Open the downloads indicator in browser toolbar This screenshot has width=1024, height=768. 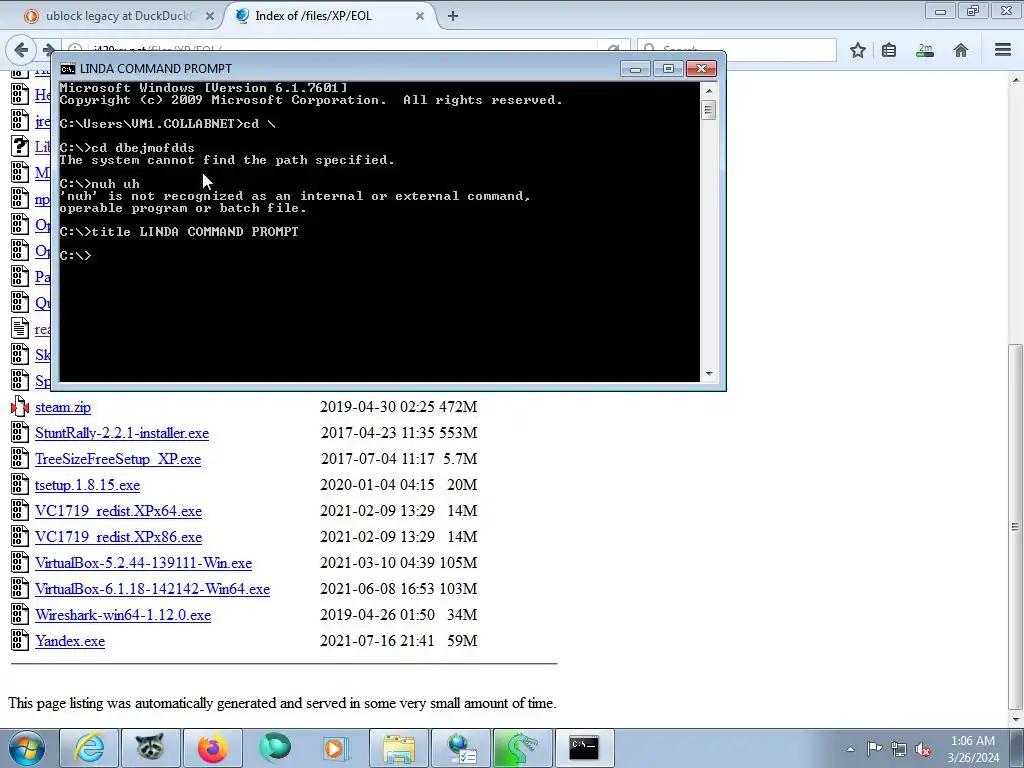(925, 50)
